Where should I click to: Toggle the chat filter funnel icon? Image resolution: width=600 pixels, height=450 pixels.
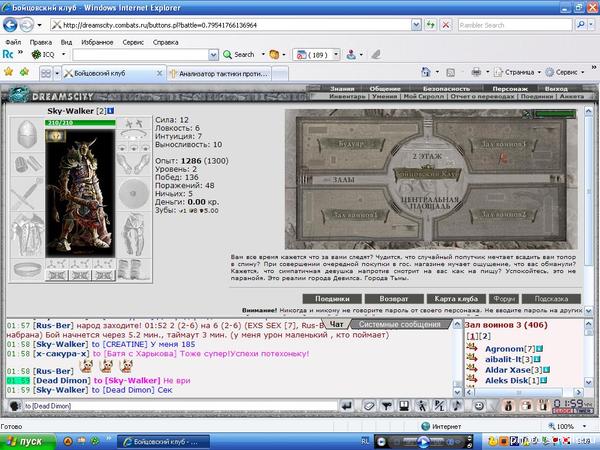pos(386,406)
